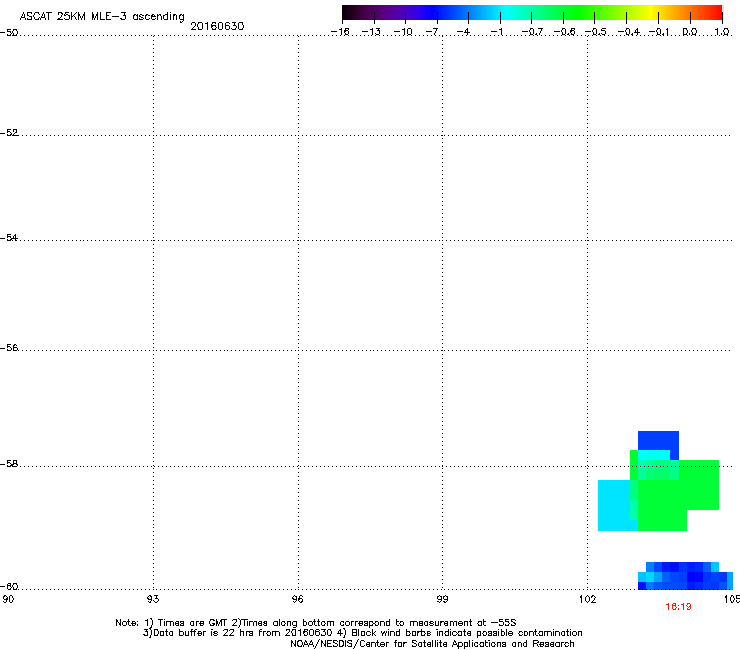Click the 90 longitude axis label
Screen dimensions: 740x650
coord(8,599)
